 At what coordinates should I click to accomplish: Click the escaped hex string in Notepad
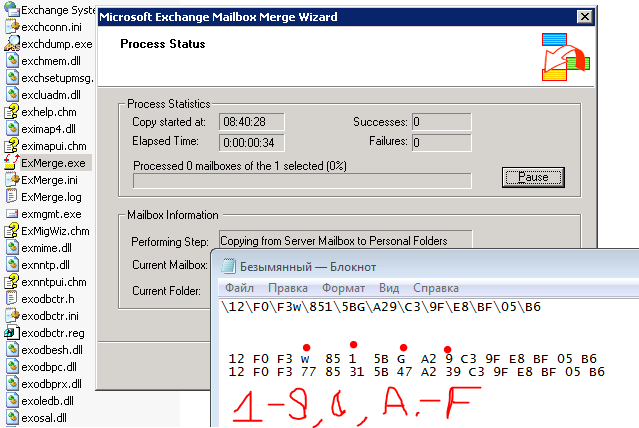[x=381, y=307]
